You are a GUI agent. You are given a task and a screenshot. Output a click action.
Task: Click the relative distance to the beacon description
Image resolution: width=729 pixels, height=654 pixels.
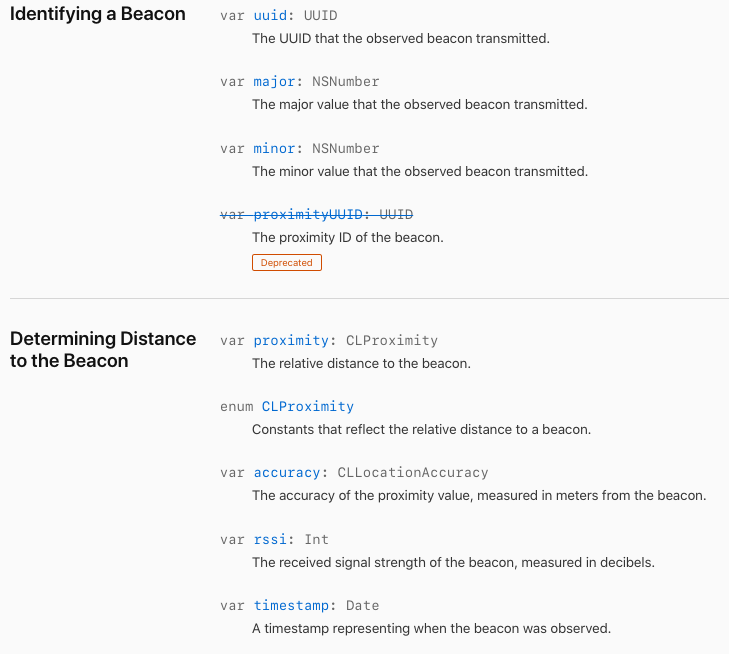coord(361,363)
